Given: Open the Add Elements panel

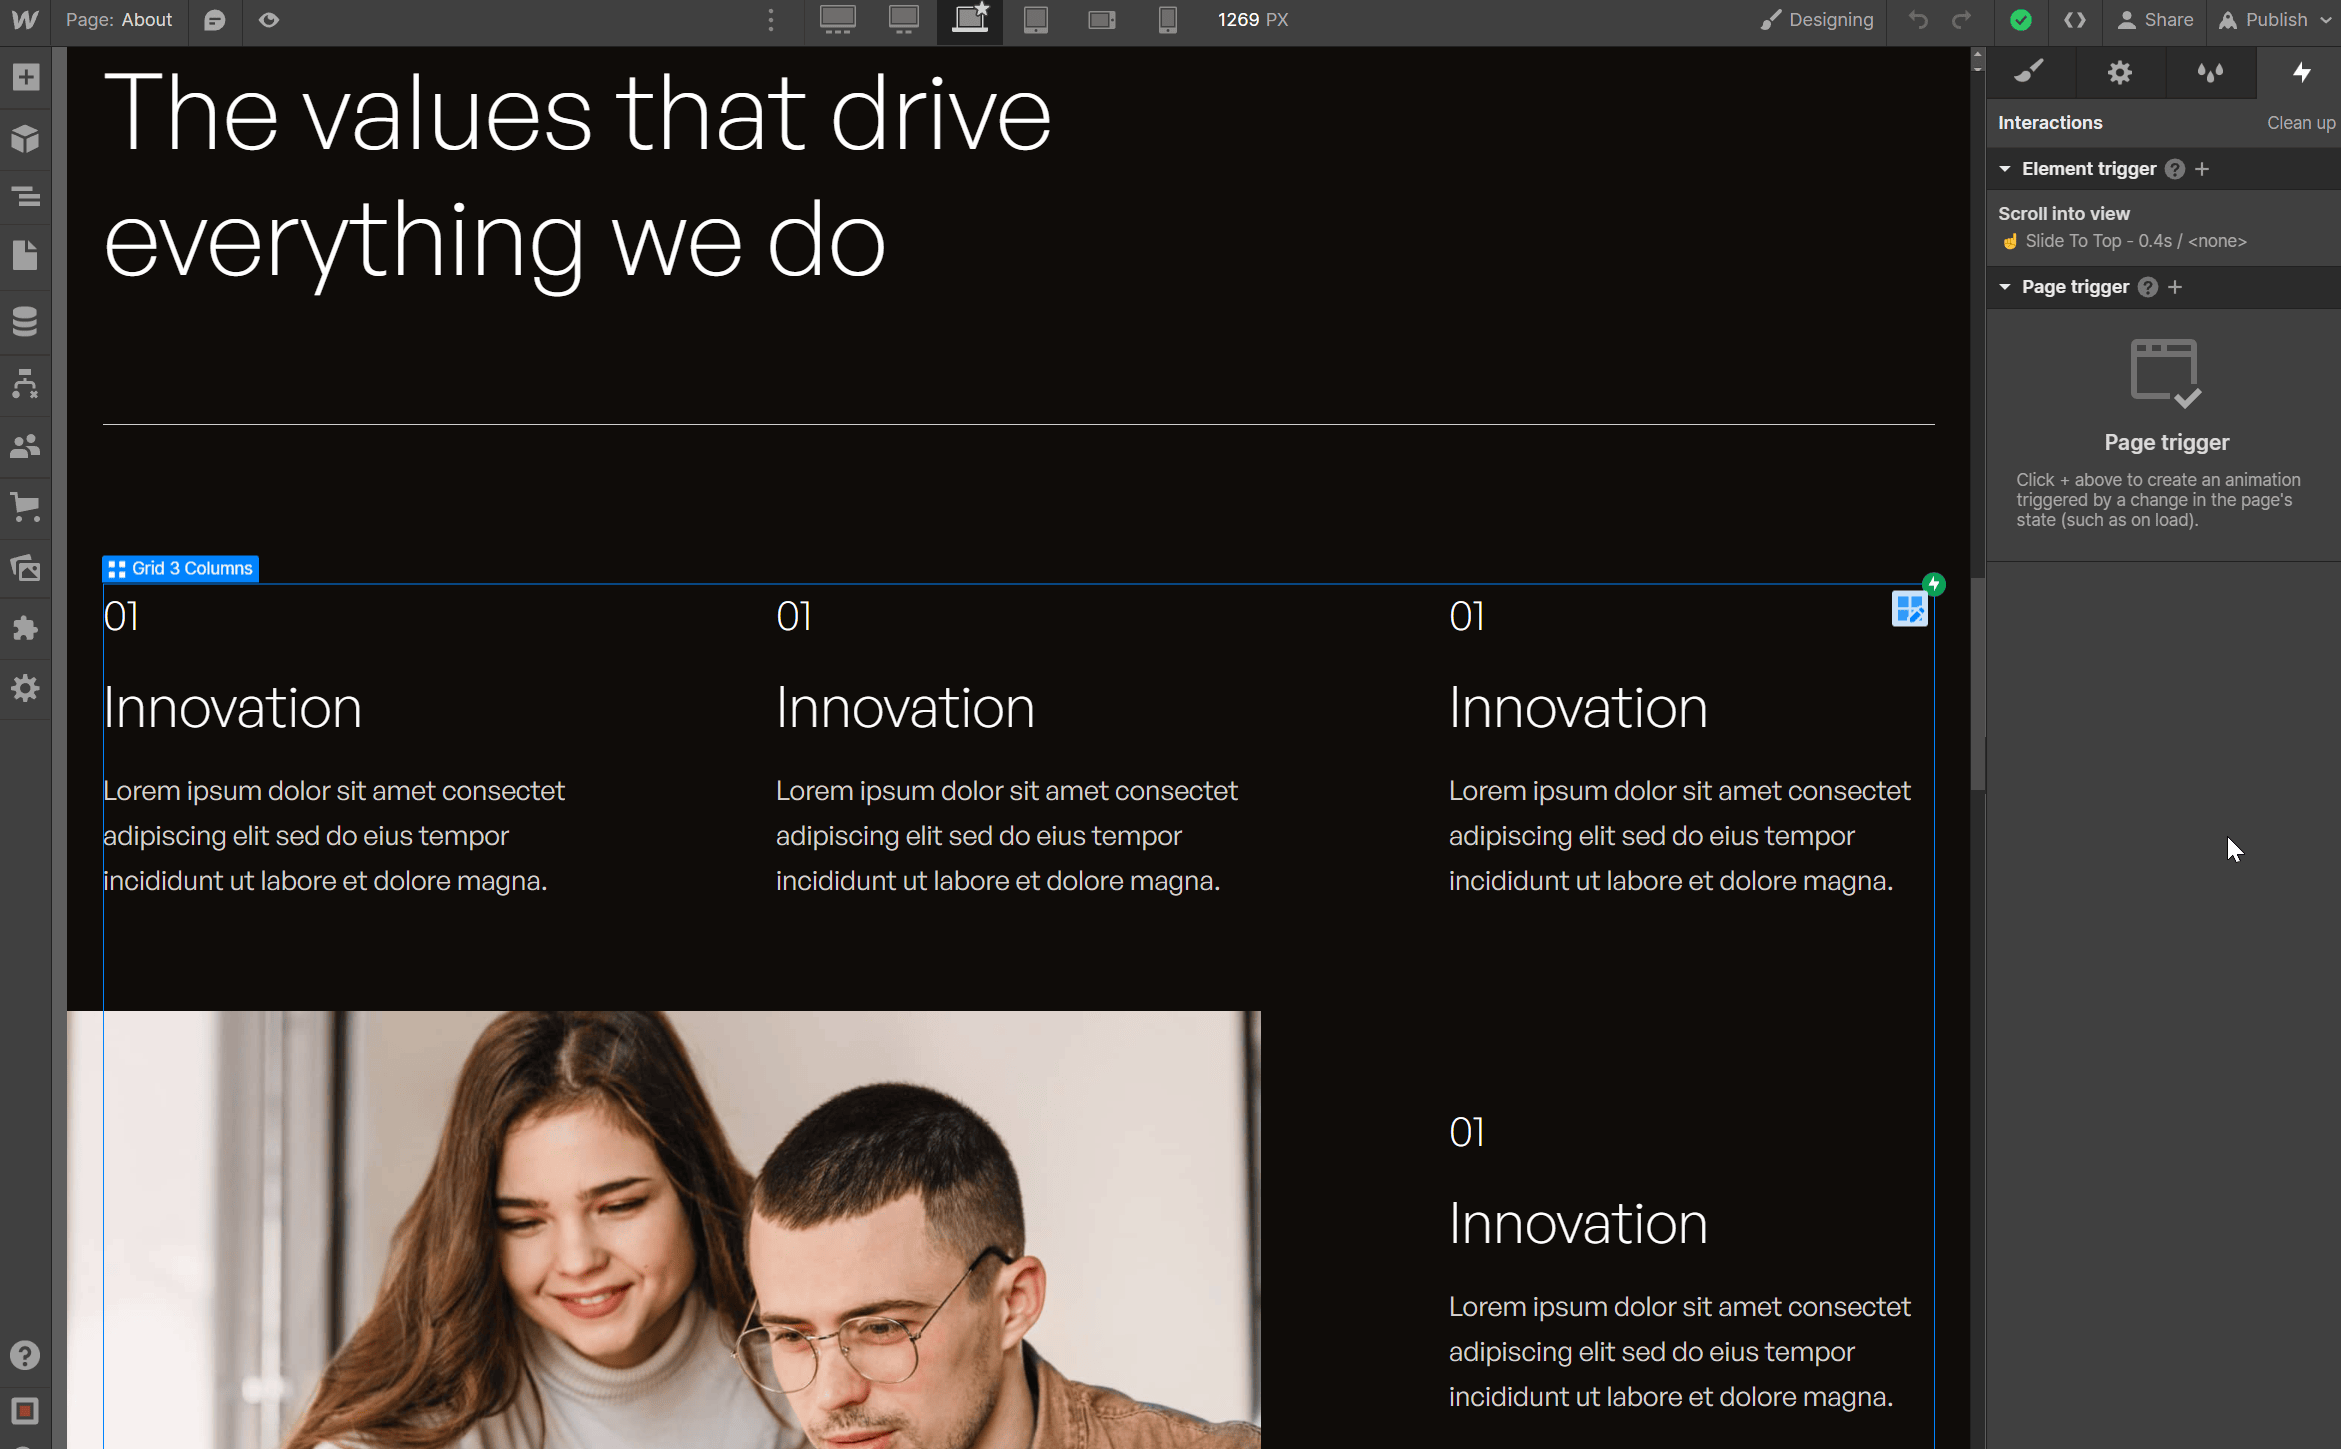Looking at the screenshot, I should tap(25, 77).
